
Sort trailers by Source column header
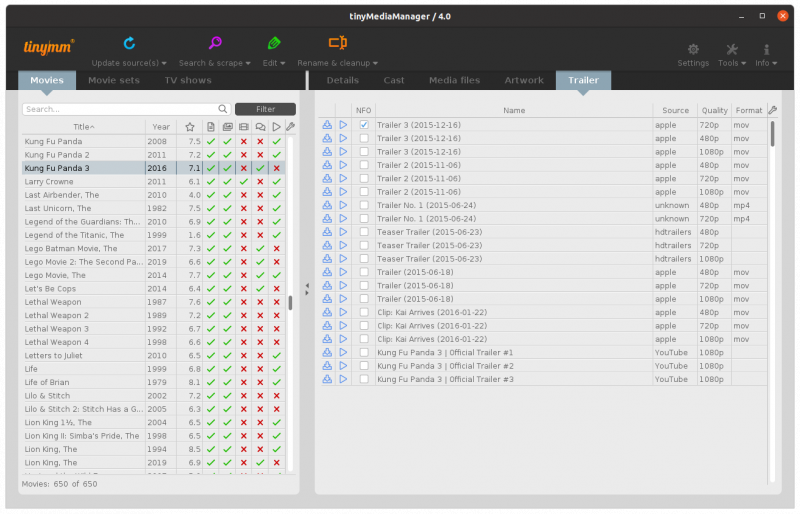click(676, 110)
